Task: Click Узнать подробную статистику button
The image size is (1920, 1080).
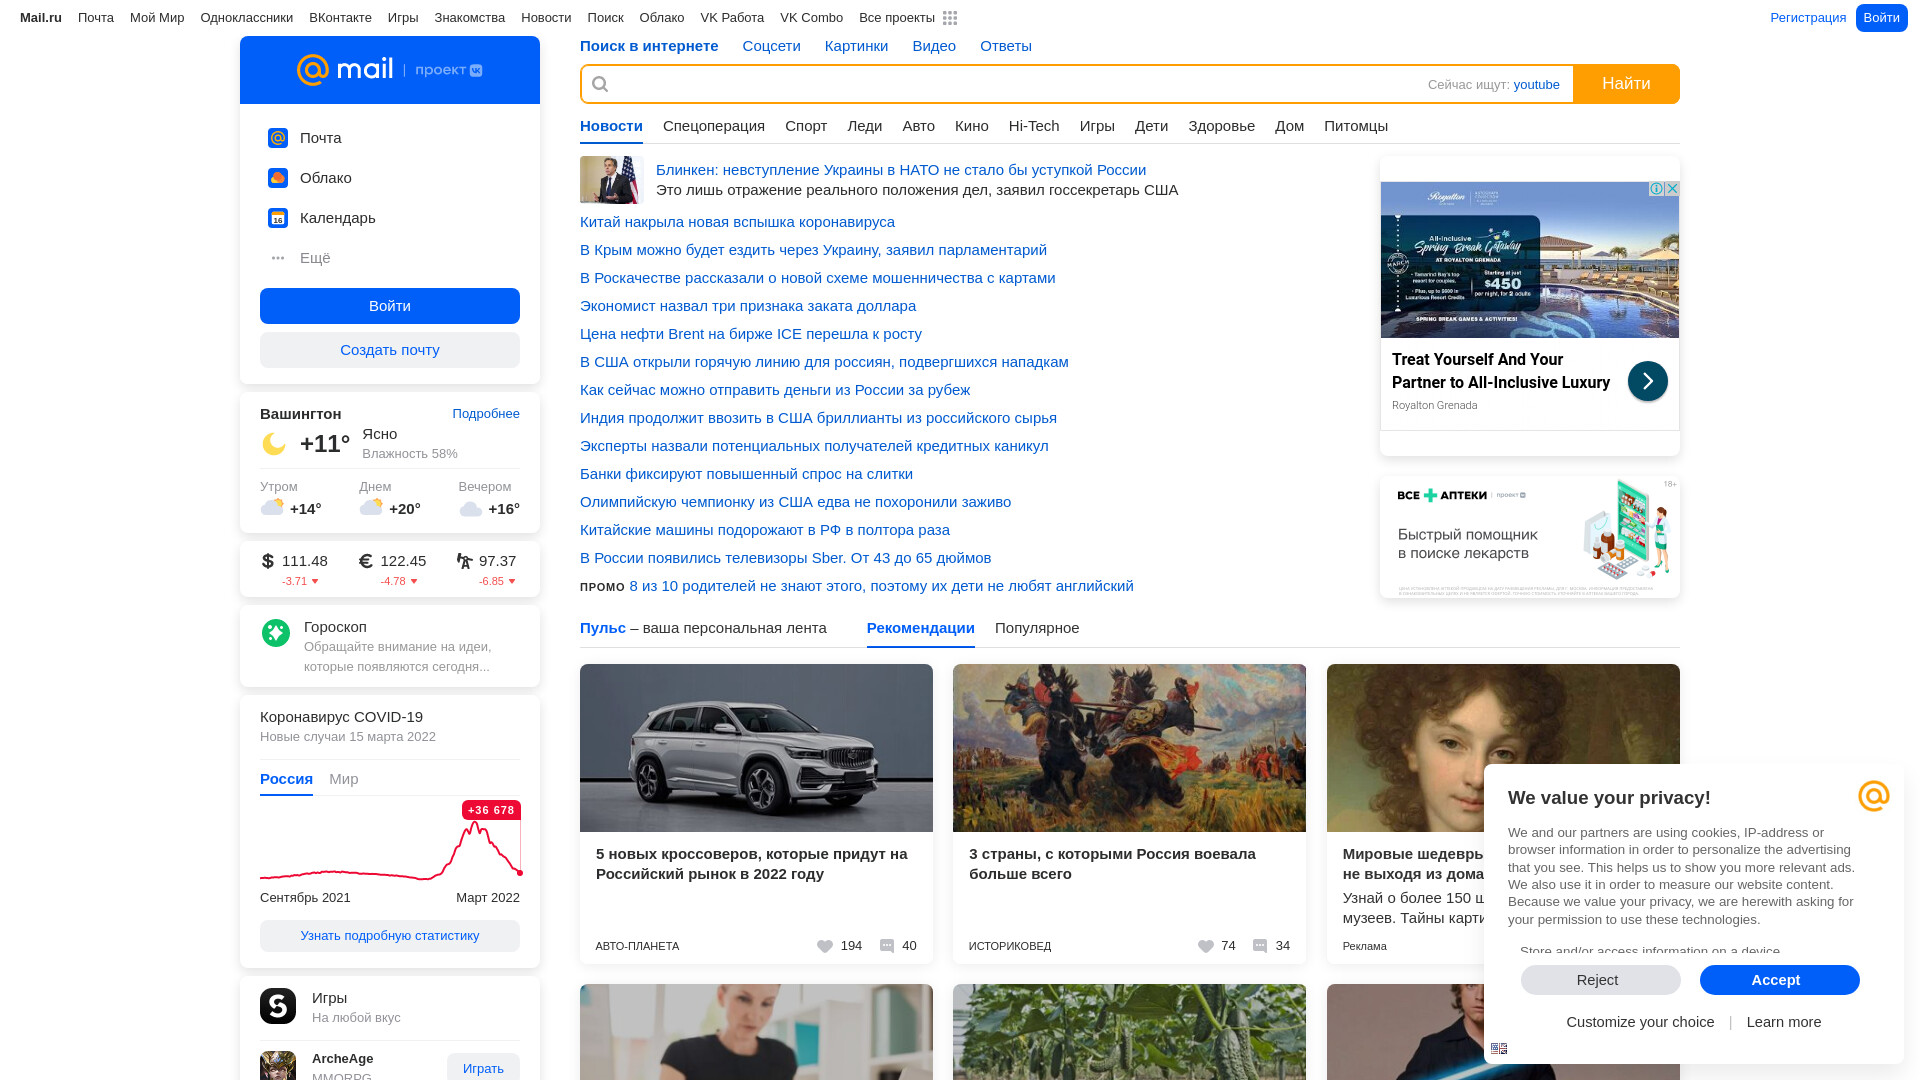Action: pyautogui.click(x=390, y=936)
